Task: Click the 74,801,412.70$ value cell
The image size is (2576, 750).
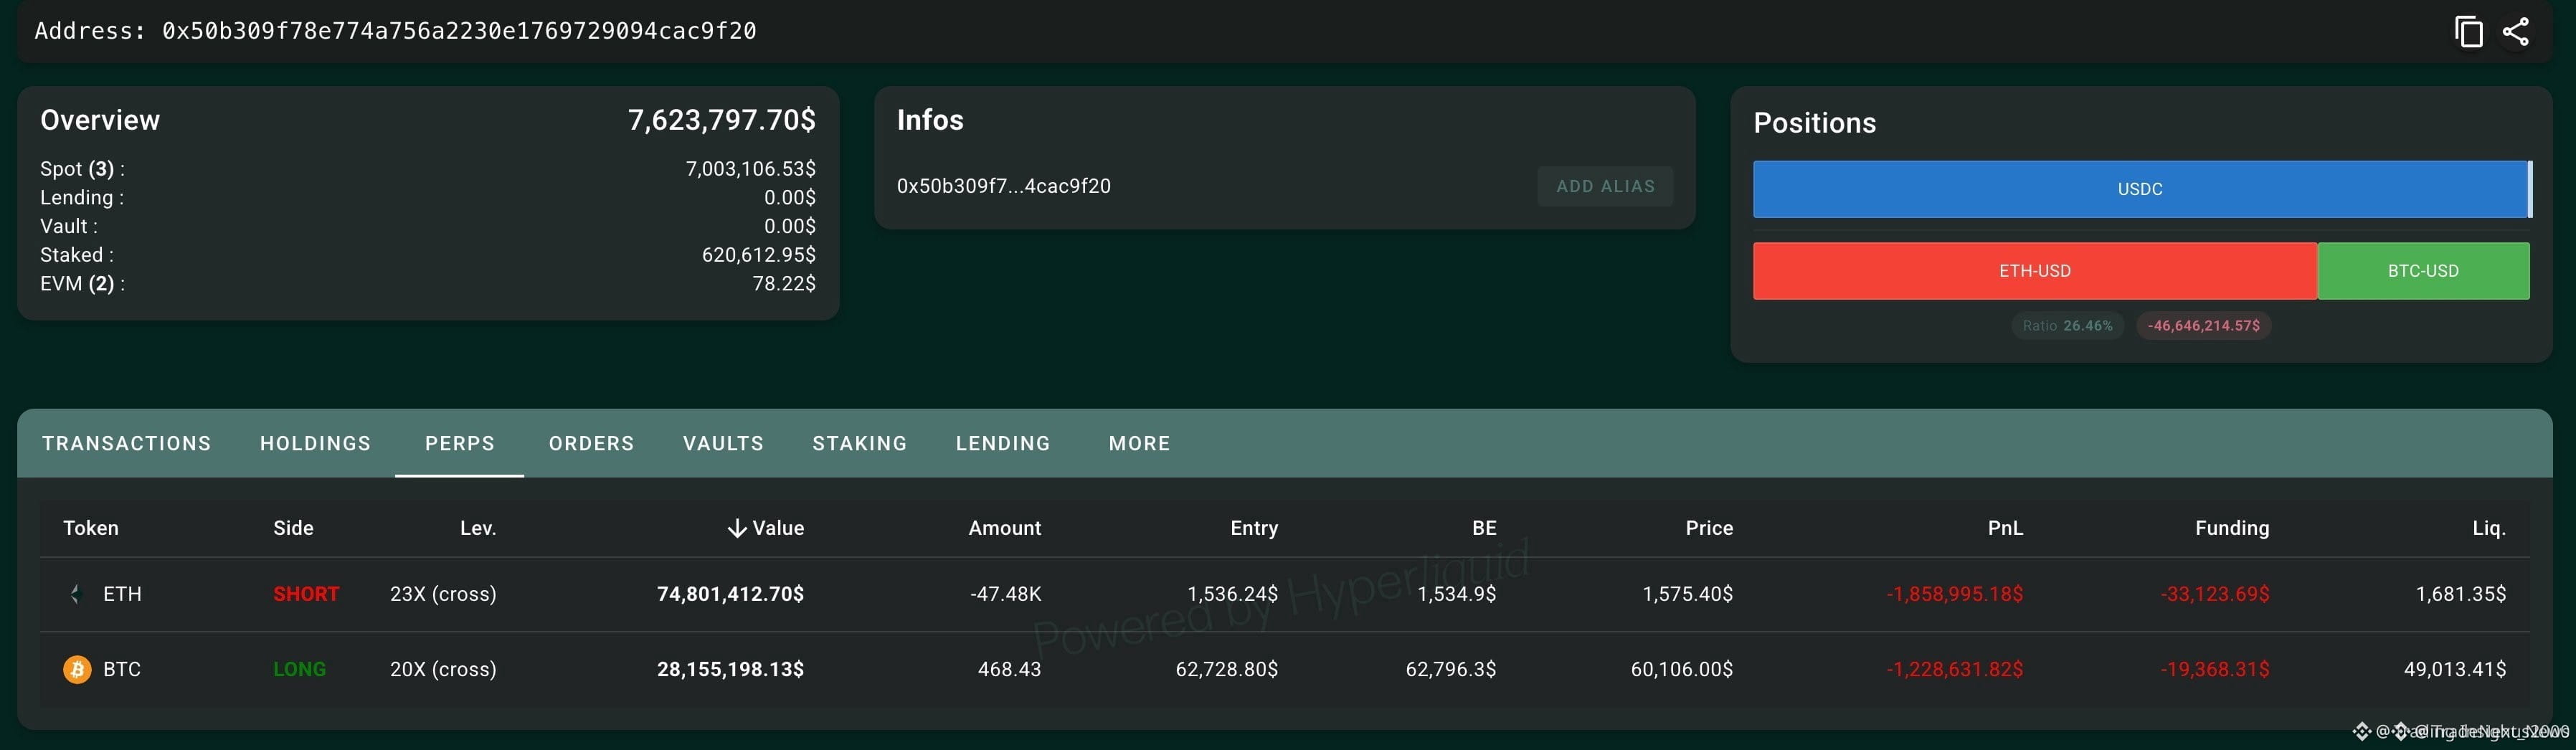Action: pyautogui.click(x=730, y=594)
